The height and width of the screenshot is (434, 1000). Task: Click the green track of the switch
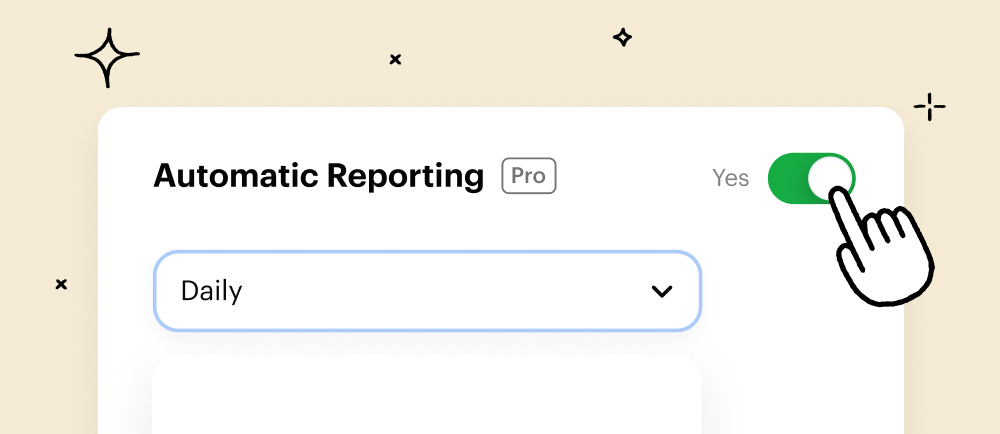pos(788,178)
